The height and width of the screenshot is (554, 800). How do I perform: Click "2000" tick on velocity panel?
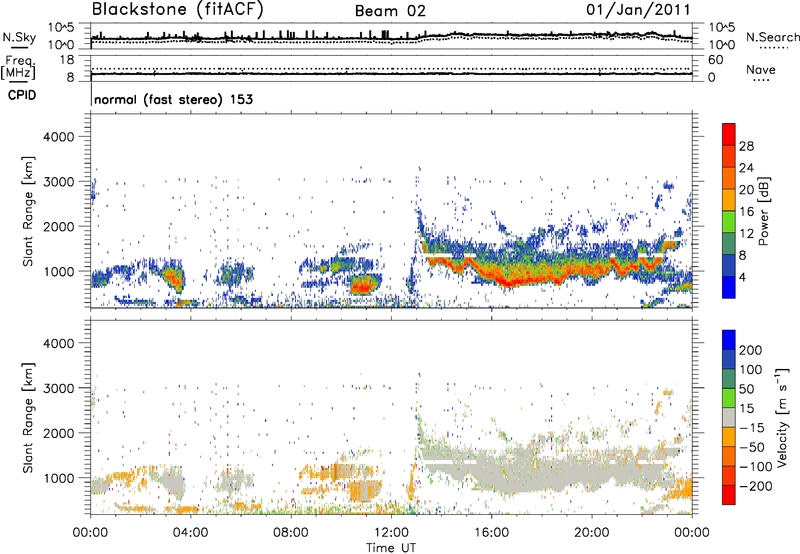(x=58, y=433)
